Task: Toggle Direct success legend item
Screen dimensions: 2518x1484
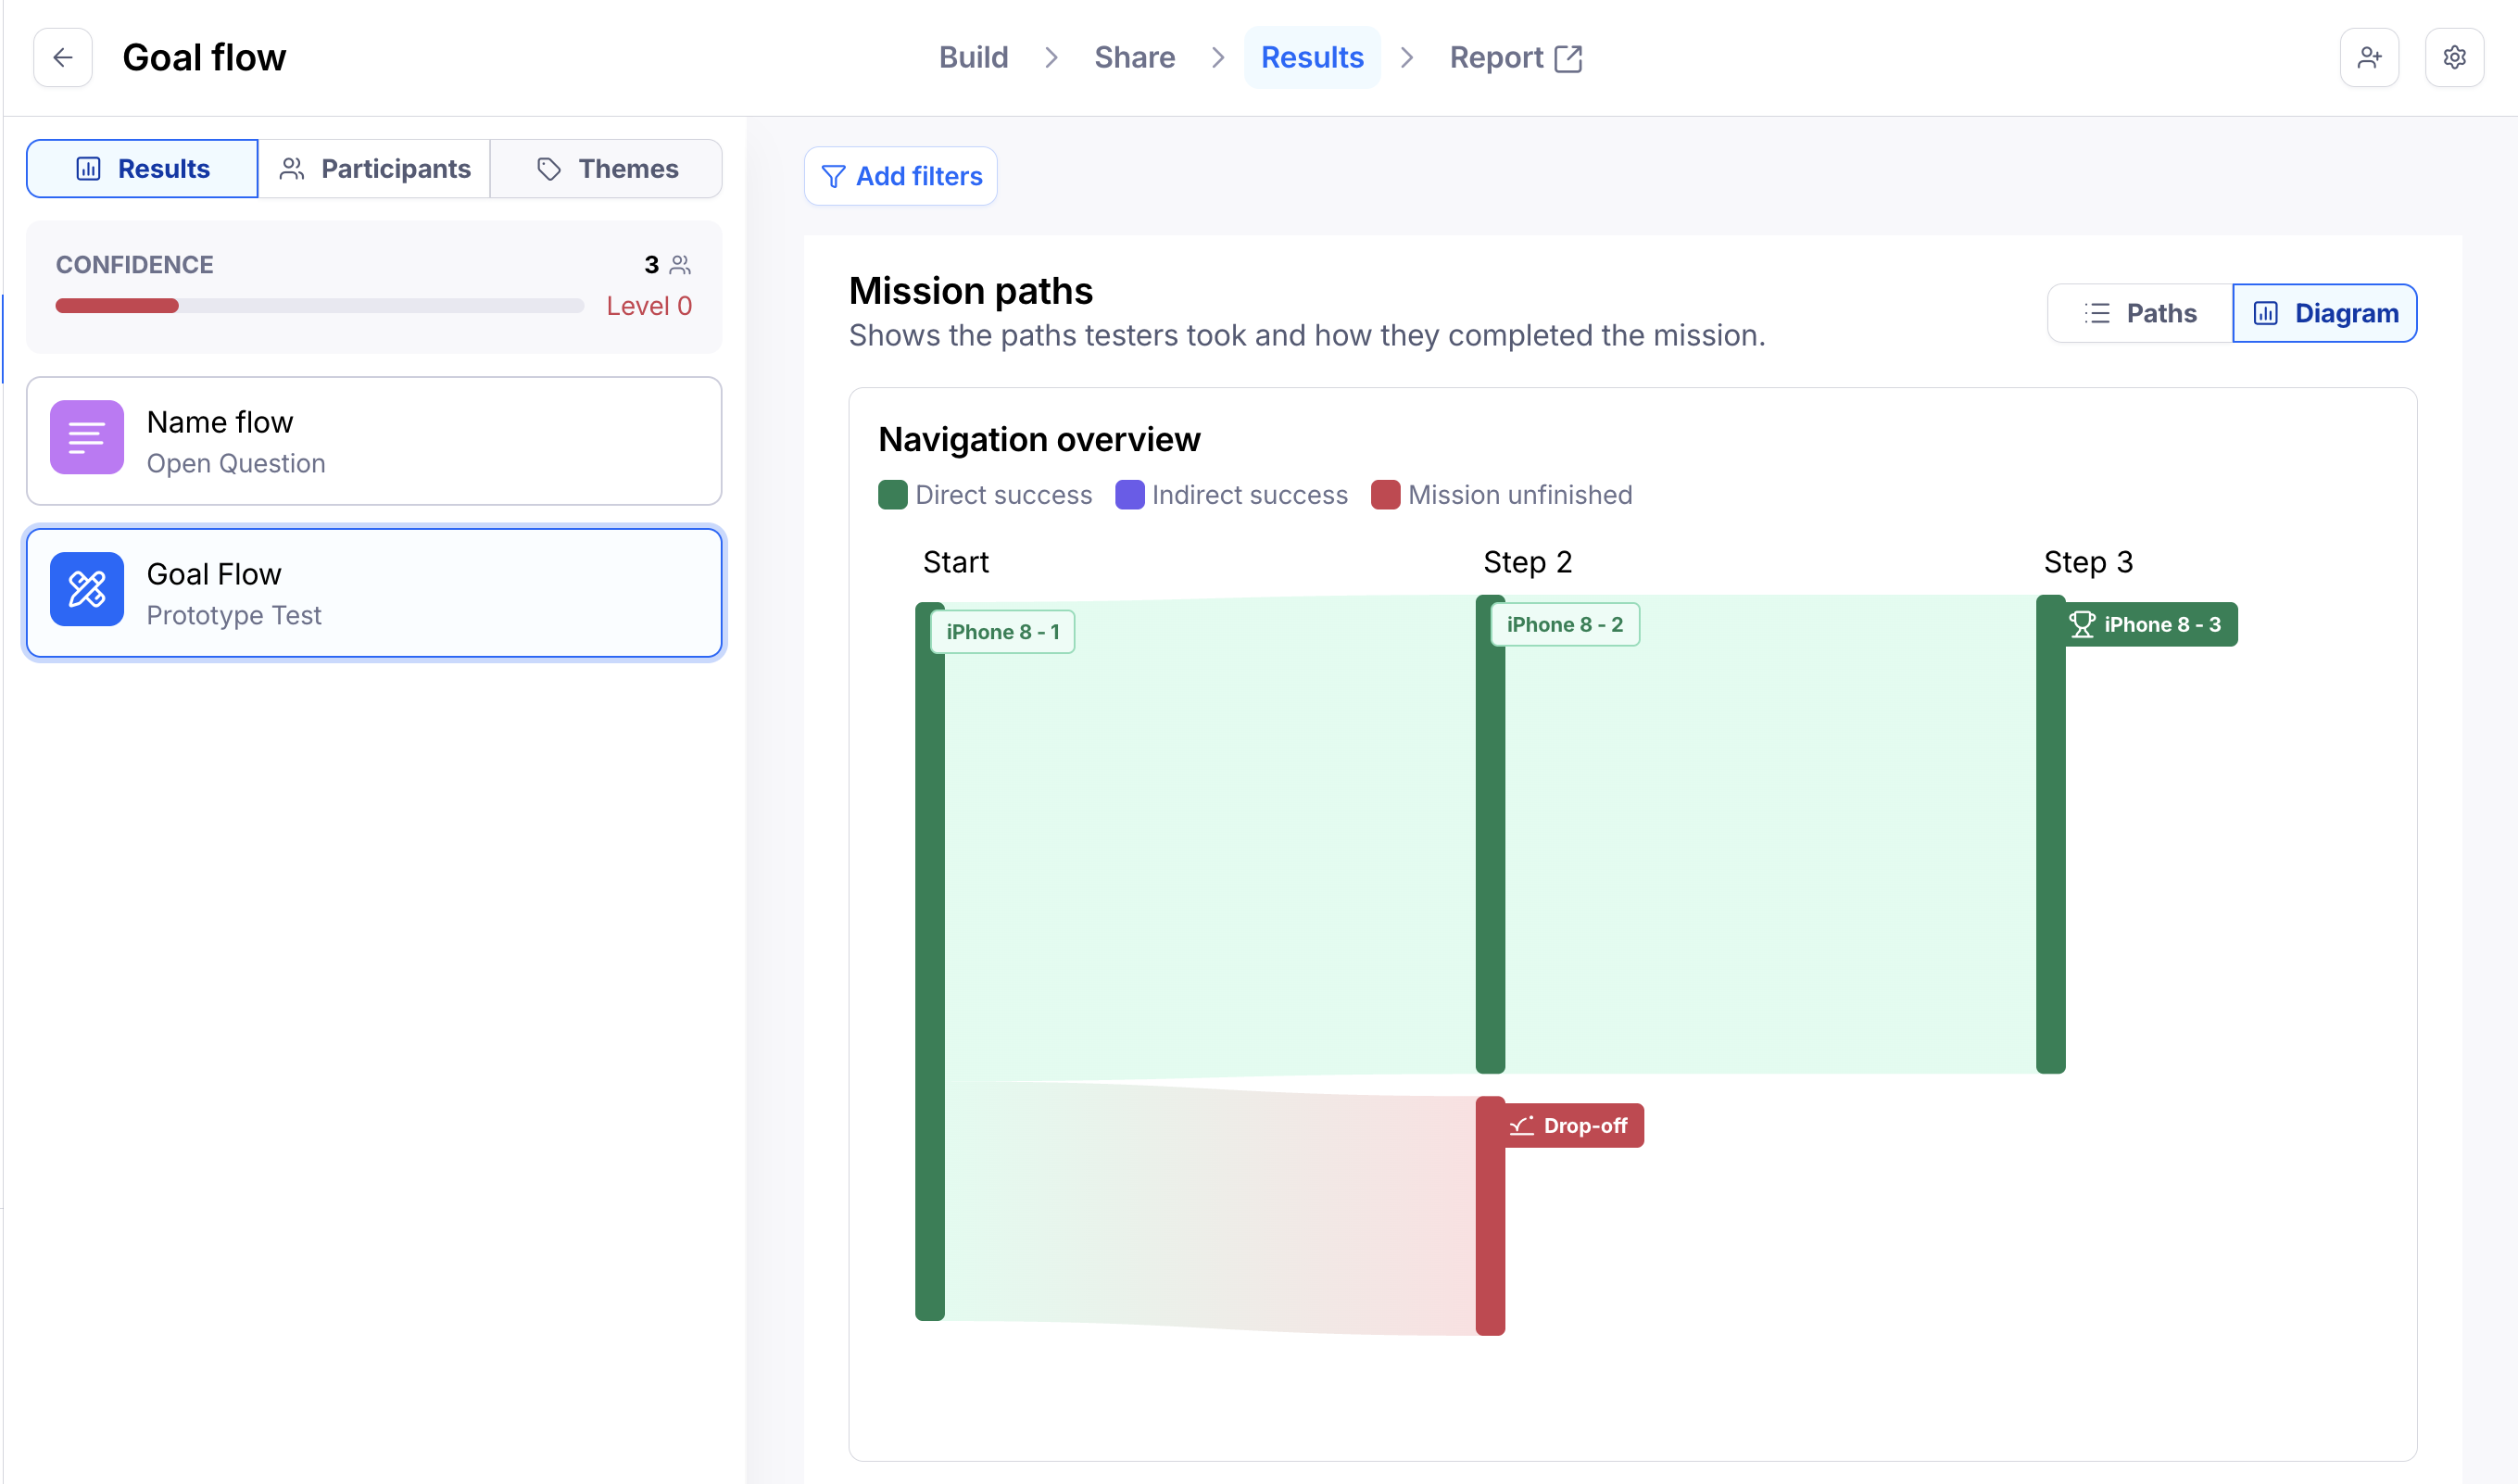Action: coord(985,495)
